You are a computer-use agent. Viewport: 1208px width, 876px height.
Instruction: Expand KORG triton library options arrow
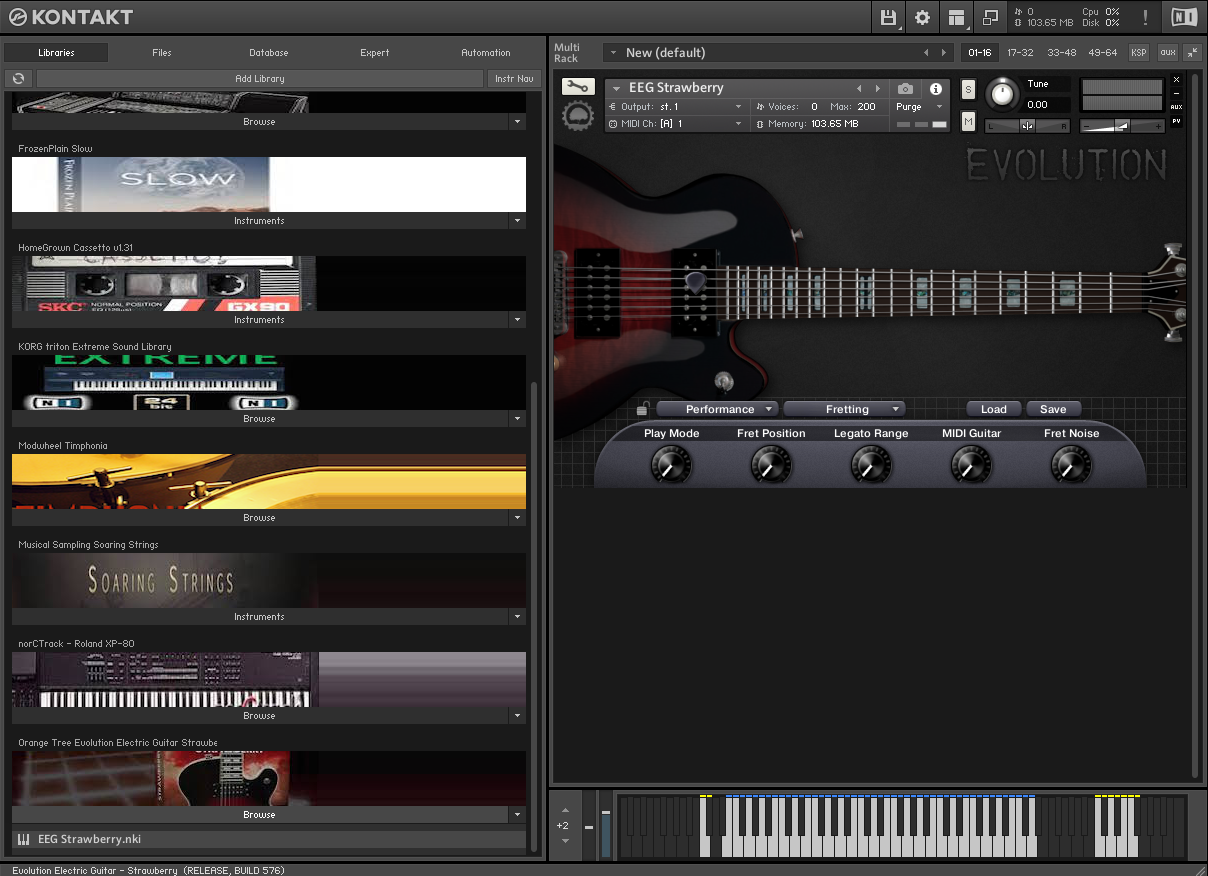click(x=517, y=419)
